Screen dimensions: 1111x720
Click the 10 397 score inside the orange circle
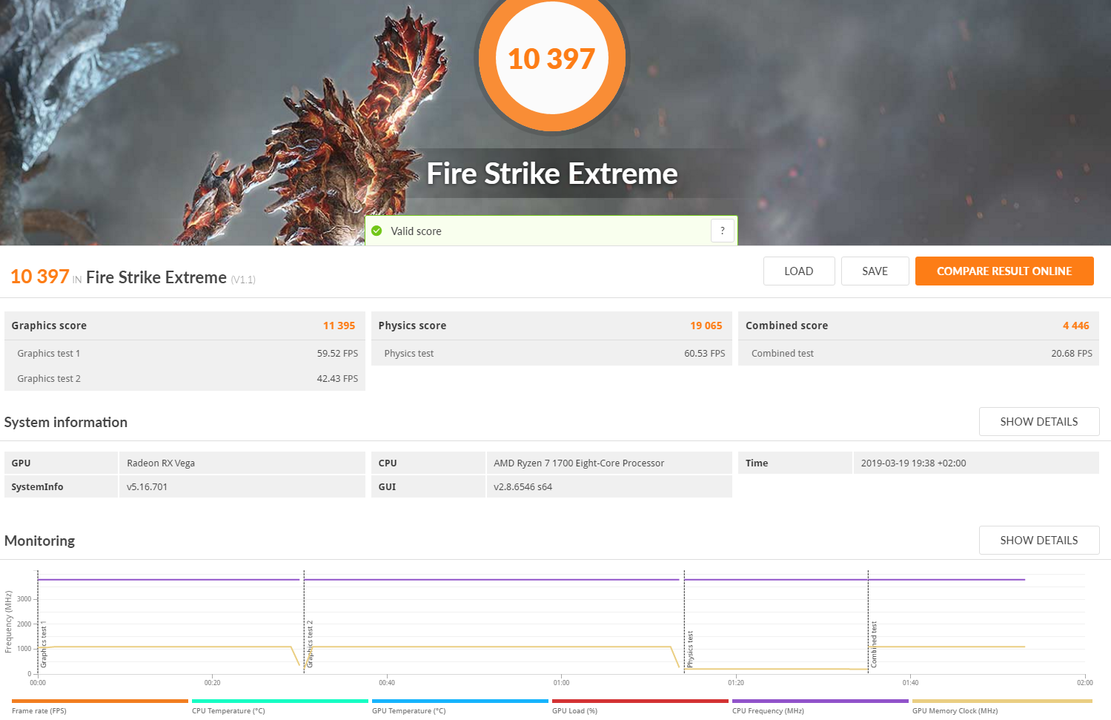[x=551, y=59]
